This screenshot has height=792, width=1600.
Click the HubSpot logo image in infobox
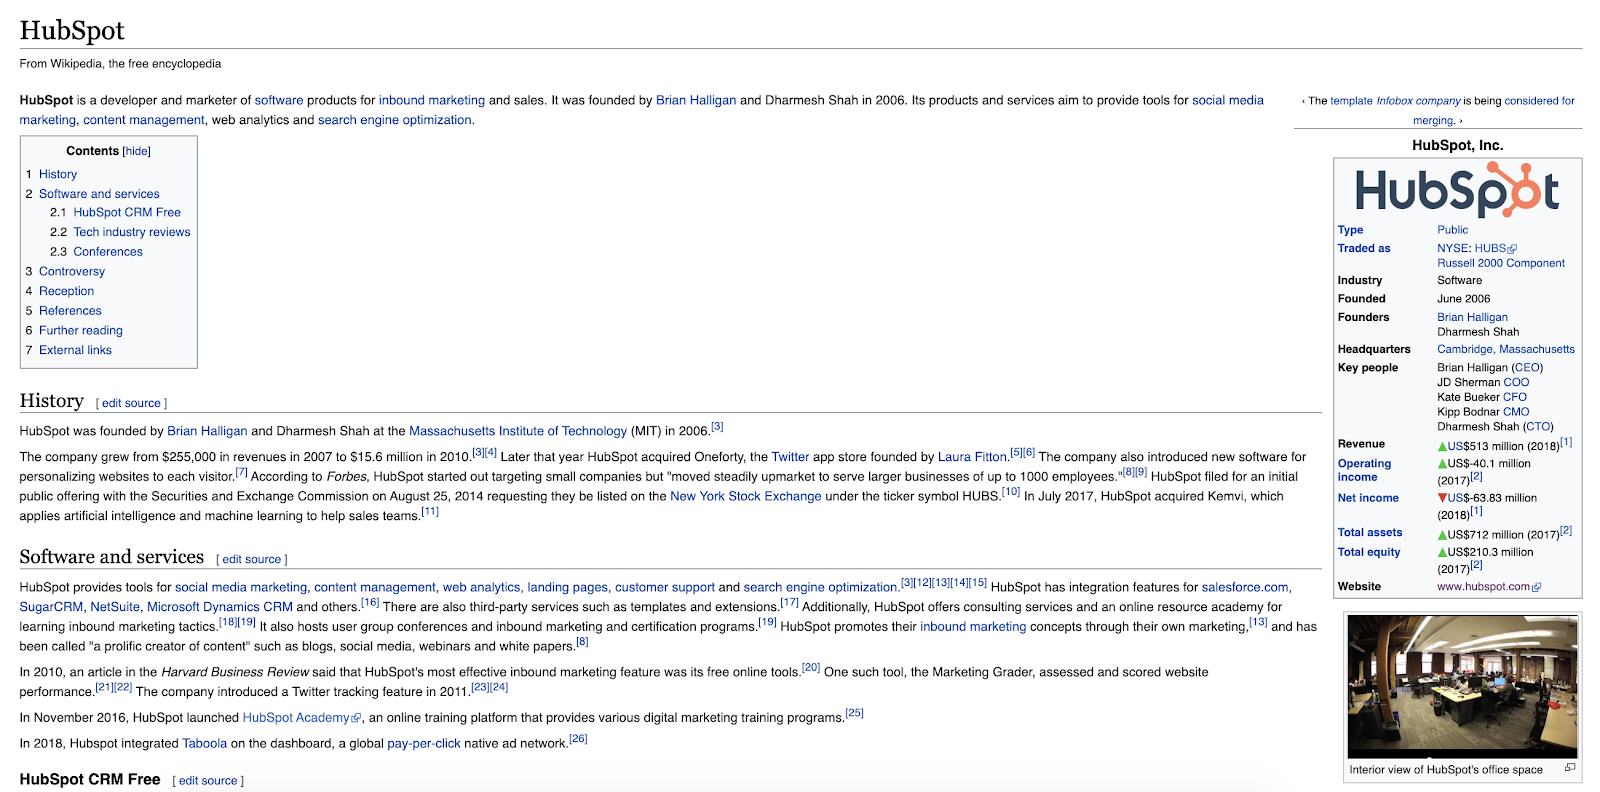1457,190
